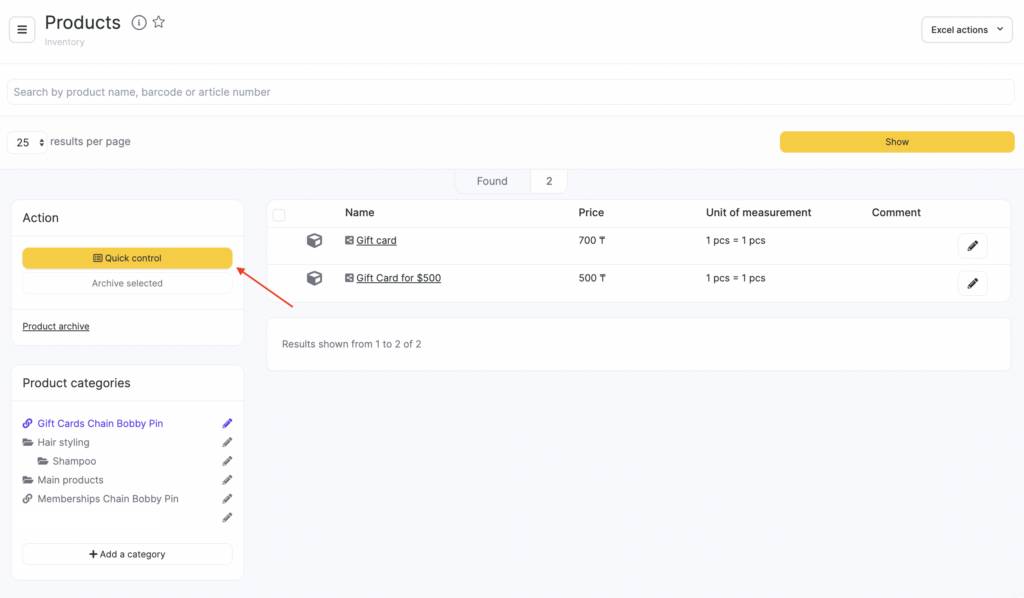Edit the Gift Card for $500 row
This screenshot has width=1024, height=598.
pos(972,284)
